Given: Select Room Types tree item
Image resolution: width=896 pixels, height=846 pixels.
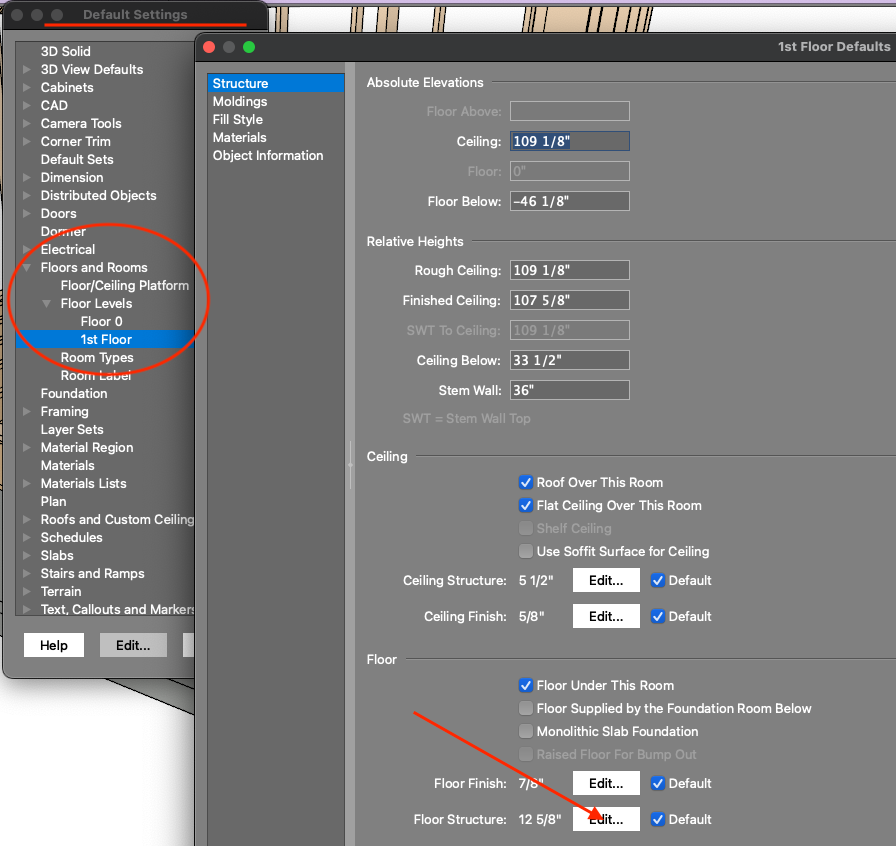Looking at the screenshot, I should tap(97, 357).
